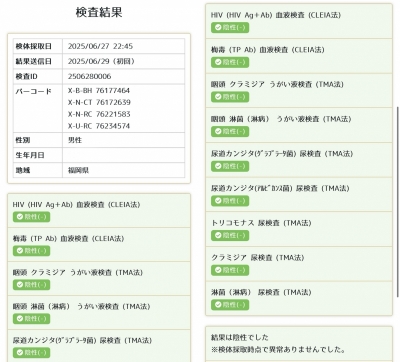Click 陰性(-) badge under 梅毒 in right list
400x362 pixels.
coord(230,62)
